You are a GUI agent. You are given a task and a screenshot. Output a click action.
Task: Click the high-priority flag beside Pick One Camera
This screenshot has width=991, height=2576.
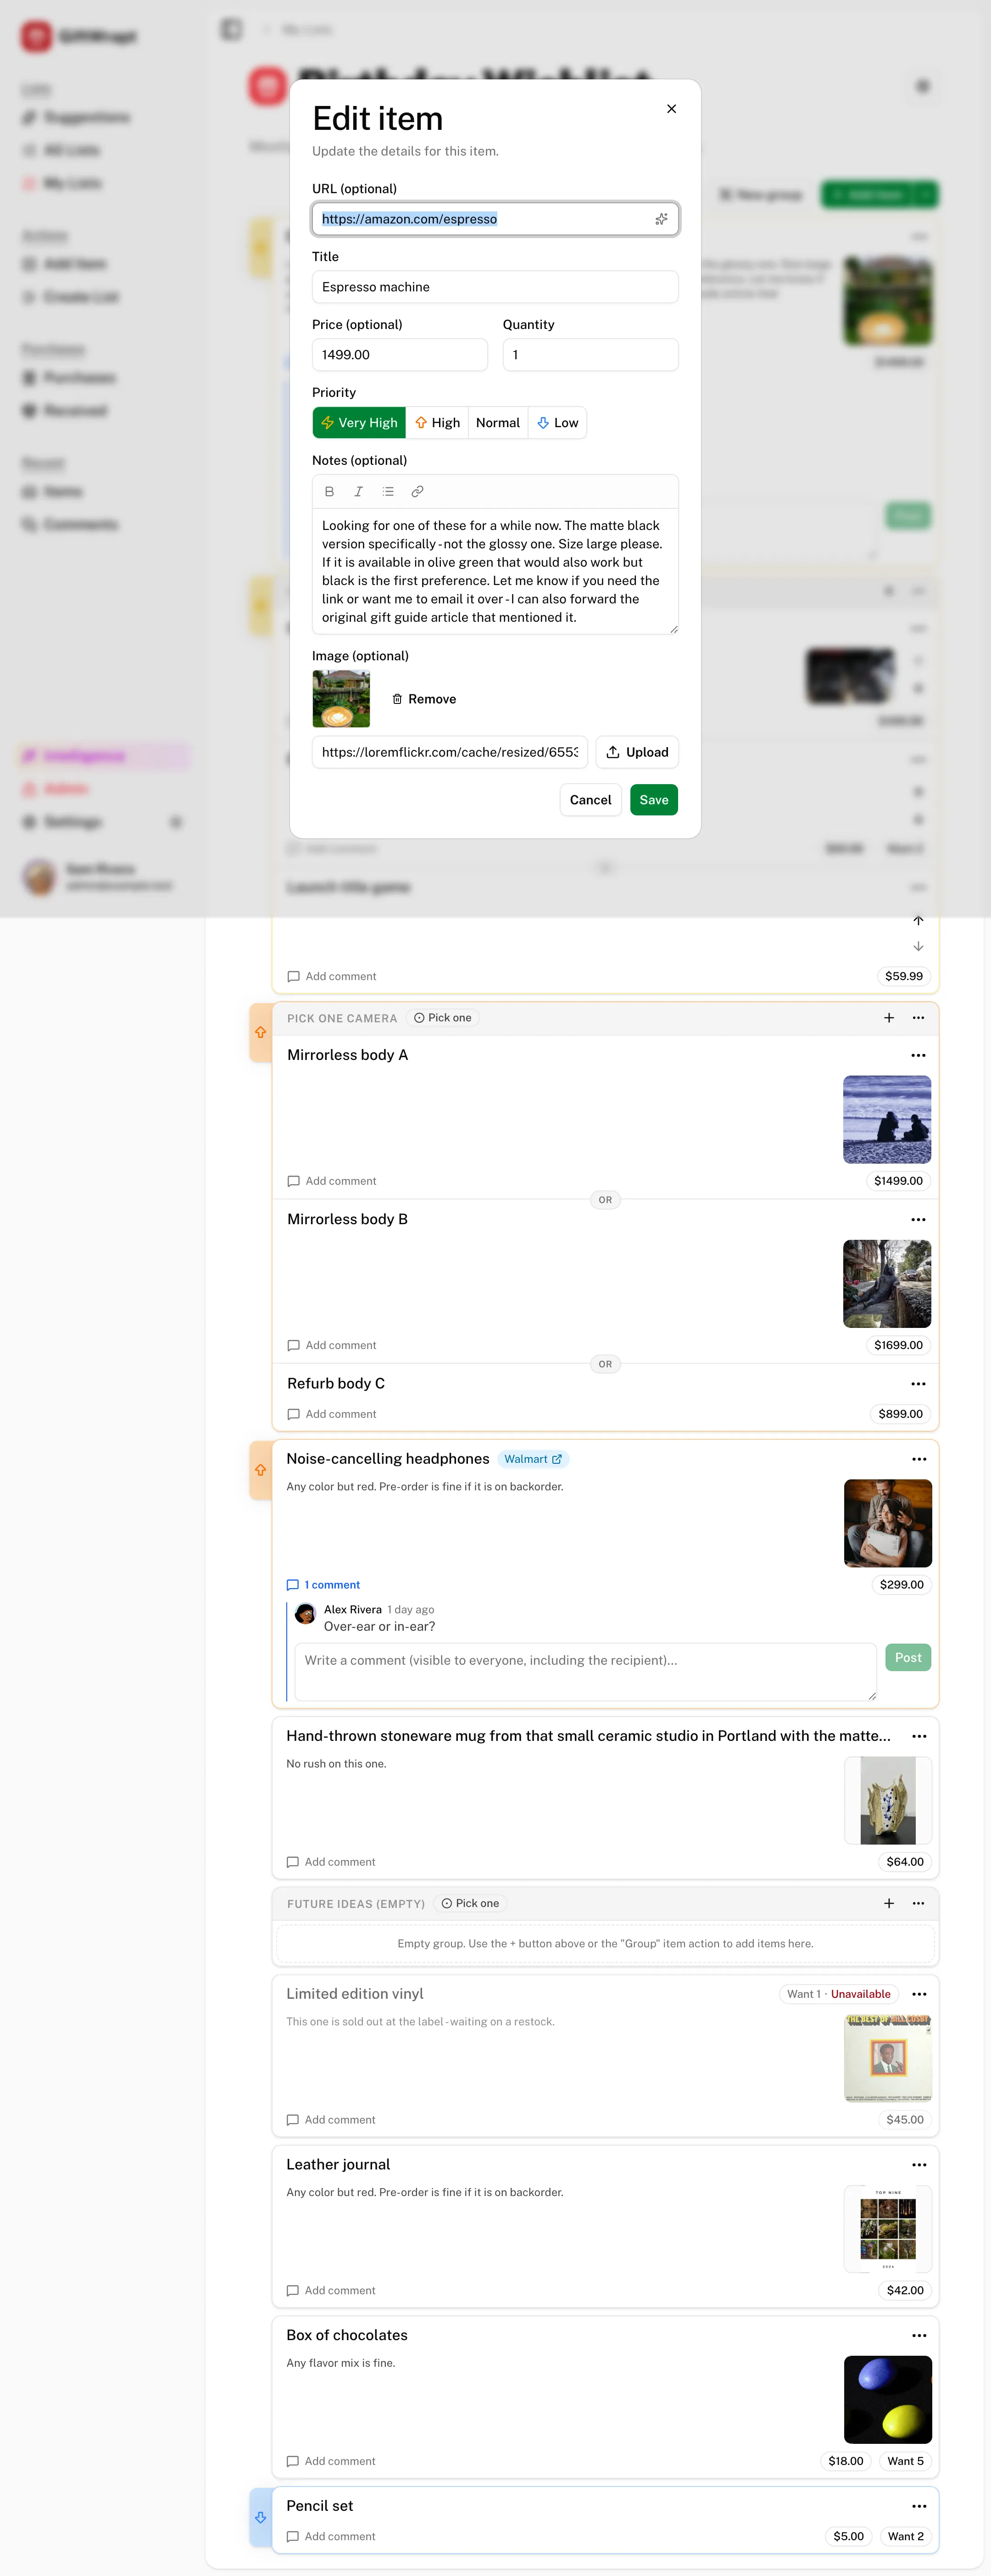point(261,1032)
